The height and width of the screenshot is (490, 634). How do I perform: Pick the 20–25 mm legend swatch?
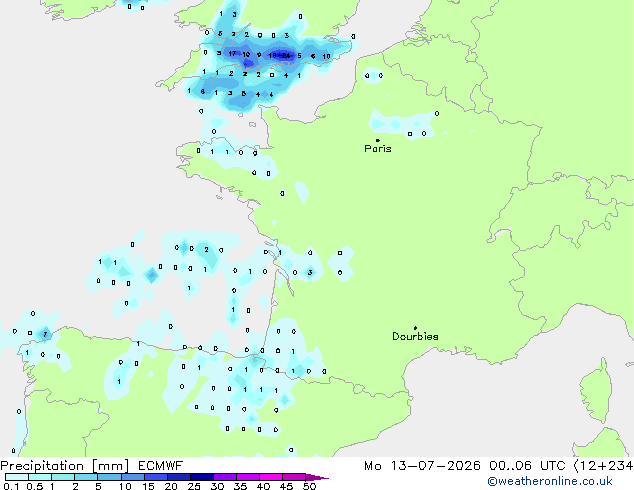click(178, 477)
